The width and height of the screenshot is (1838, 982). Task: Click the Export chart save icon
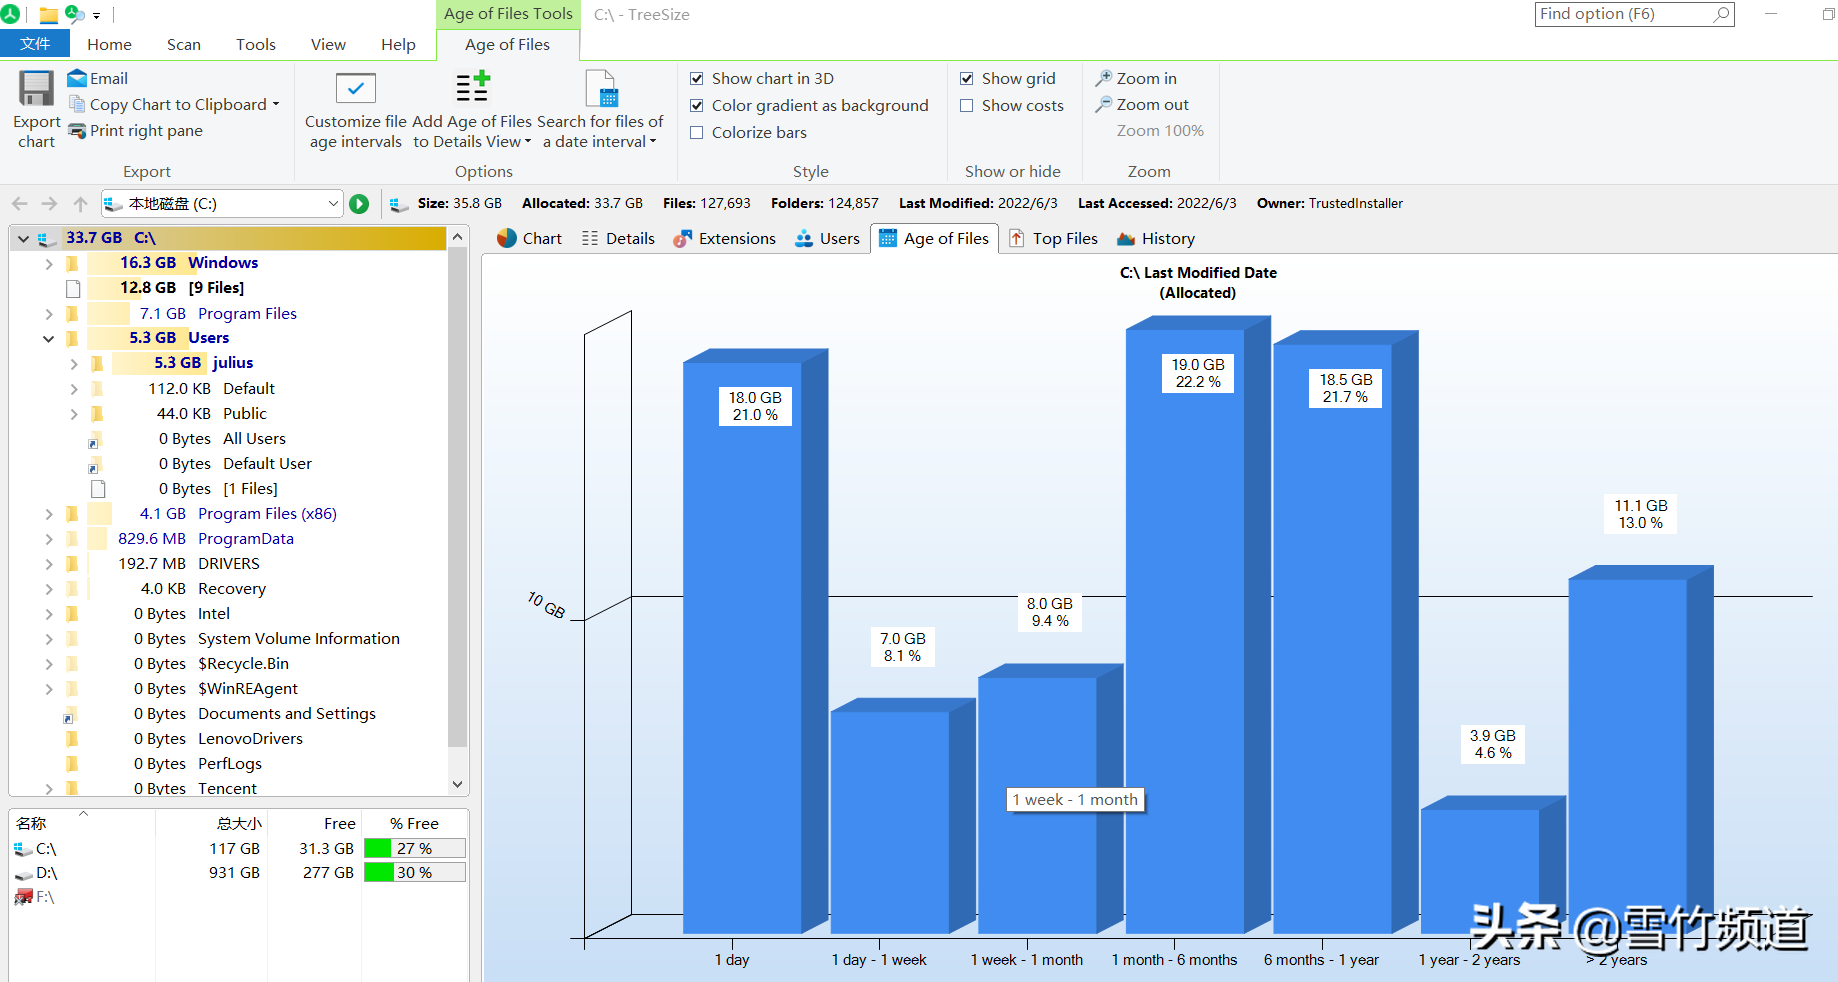[36, 89]
